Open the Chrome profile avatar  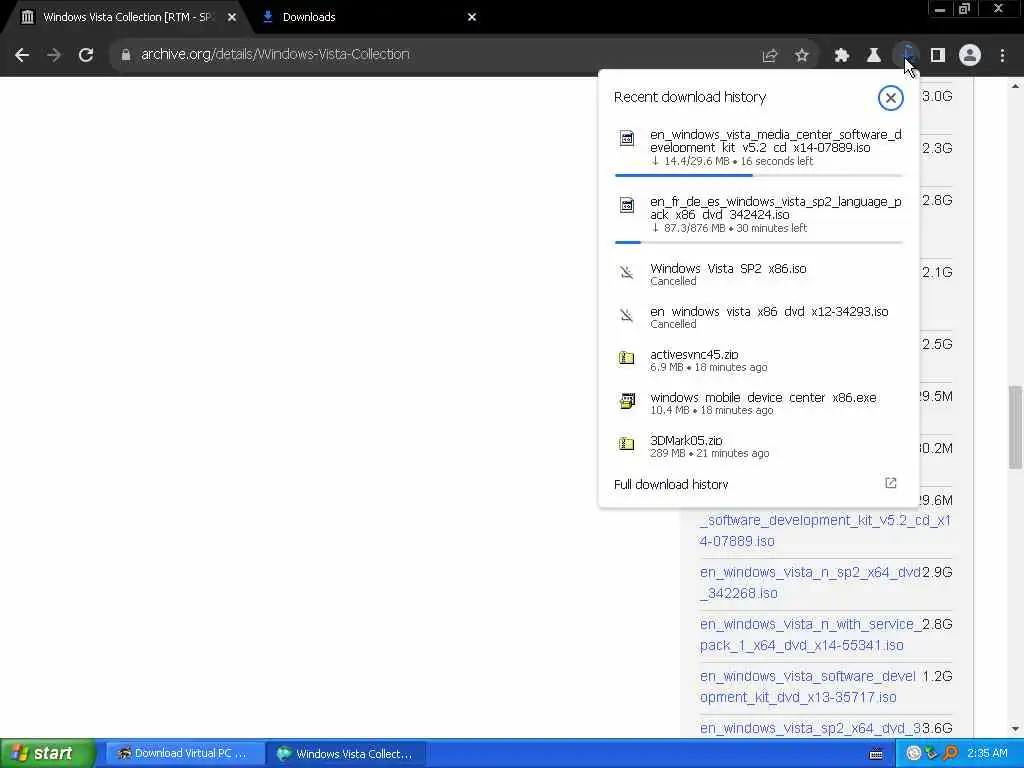click(x=970, y=56)
